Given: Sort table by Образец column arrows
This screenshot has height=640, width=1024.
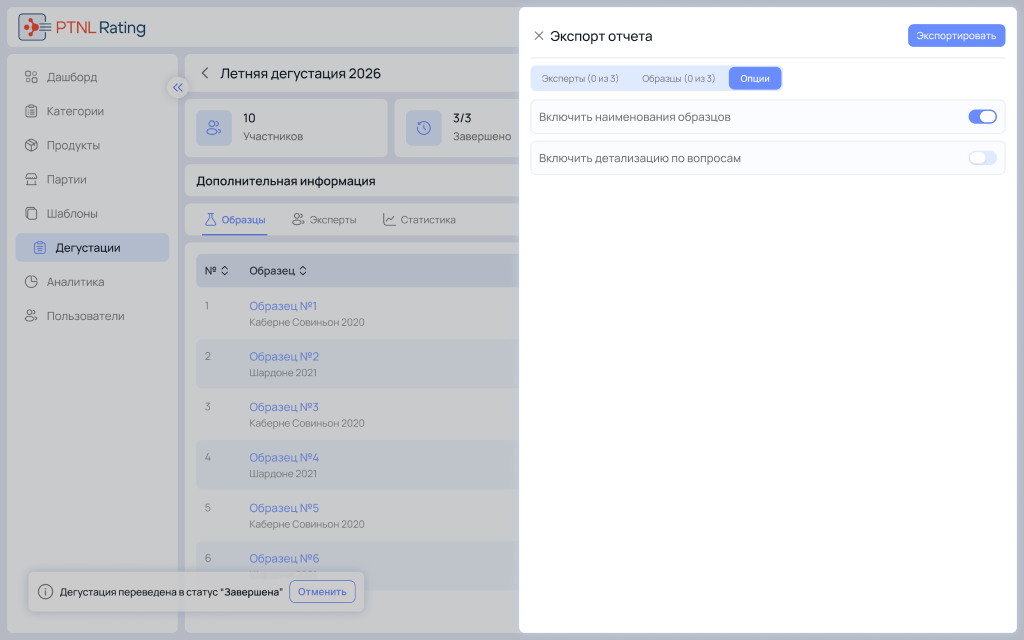Looking at the screenshot, I should (303, 270).
